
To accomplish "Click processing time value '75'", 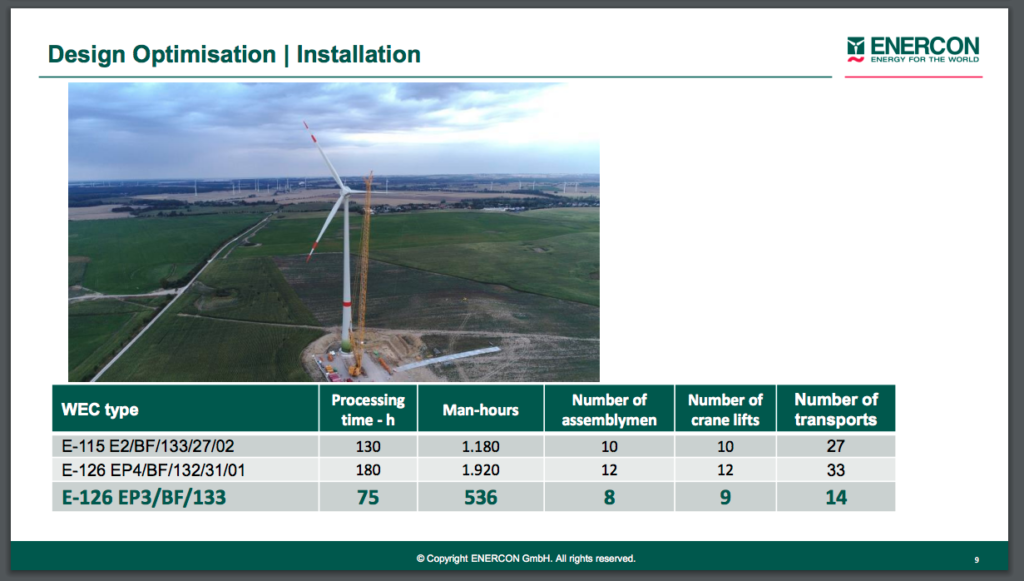I will click(x=368, y=497).
